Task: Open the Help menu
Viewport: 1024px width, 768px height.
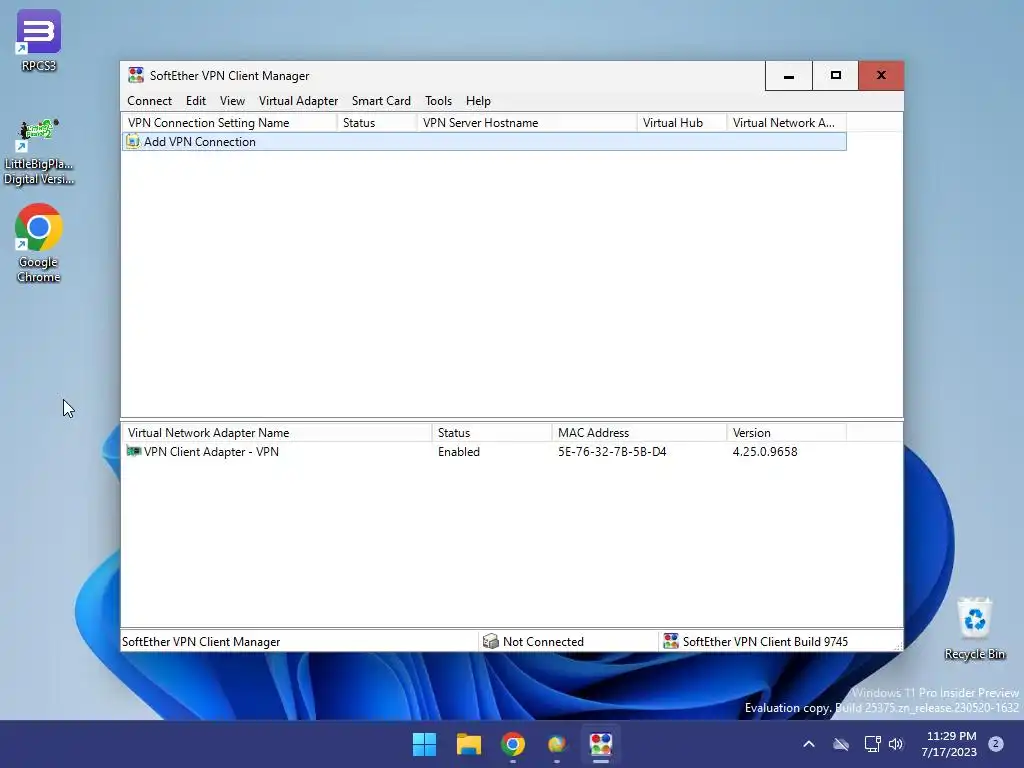Action: click(478, 101)
